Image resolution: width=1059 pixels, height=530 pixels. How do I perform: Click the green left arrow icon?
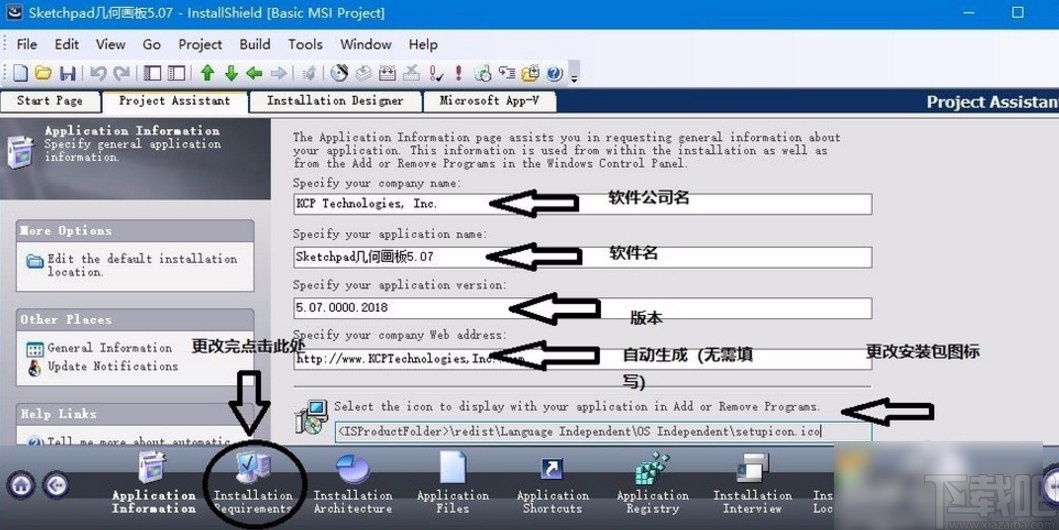pos(255,73)
